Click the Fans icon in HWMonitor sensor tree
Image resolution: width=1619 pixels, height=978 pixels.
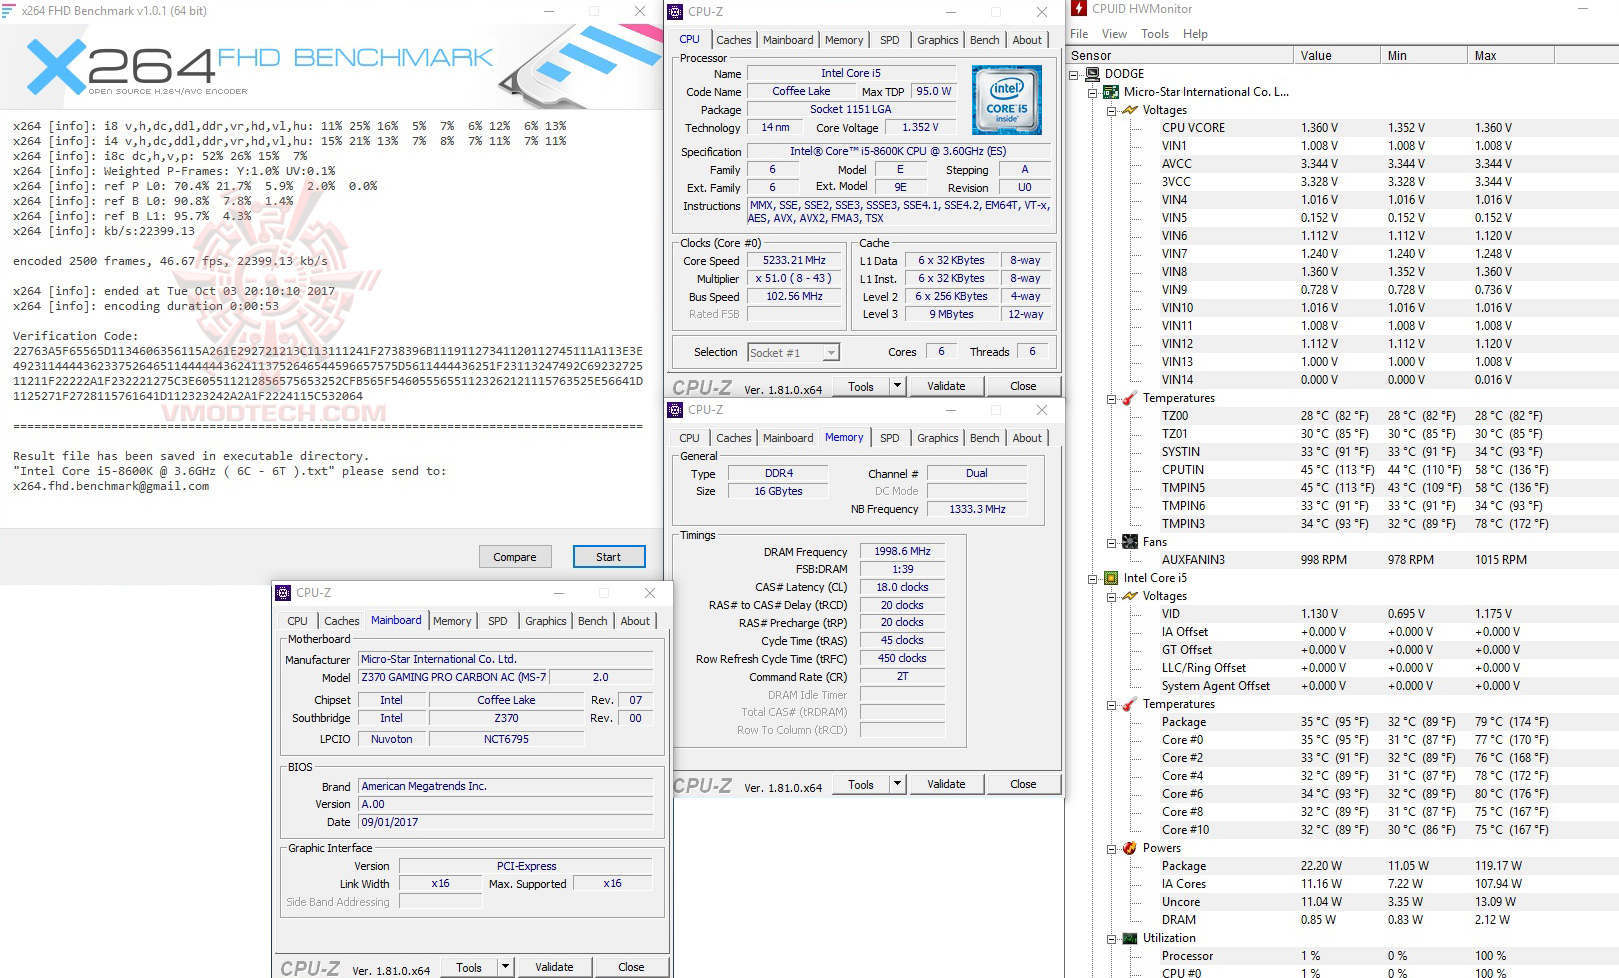[1129, 541]
